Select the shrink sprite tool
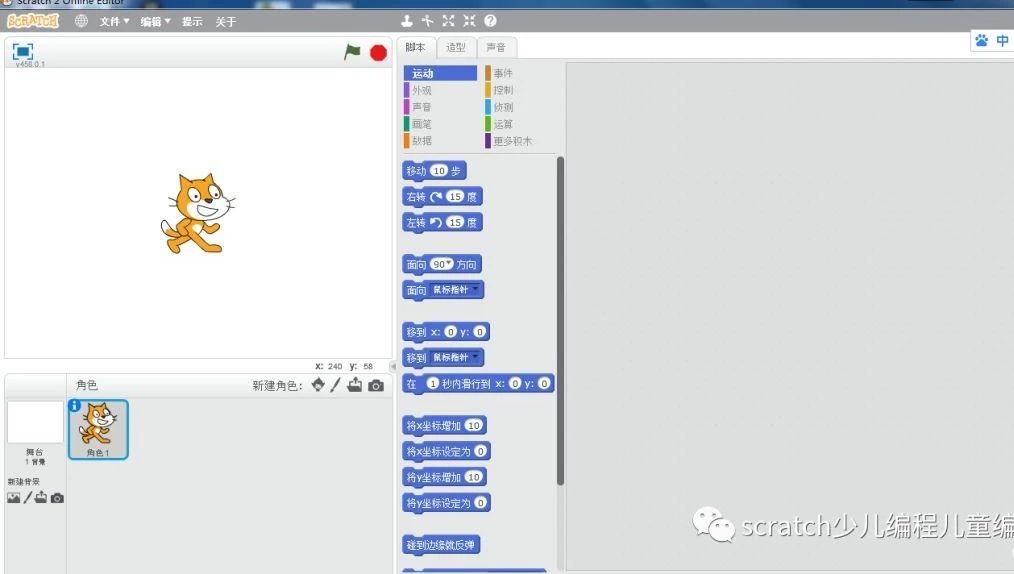 pos(469,21)
